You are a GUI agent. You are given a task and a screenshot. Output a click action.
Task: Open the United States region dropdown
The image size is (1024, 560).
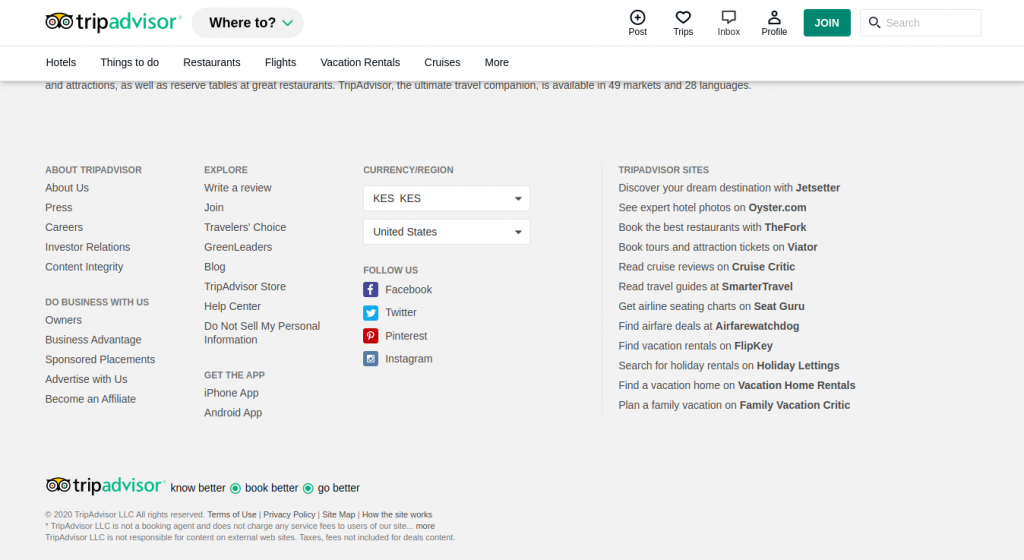point(446,232)
